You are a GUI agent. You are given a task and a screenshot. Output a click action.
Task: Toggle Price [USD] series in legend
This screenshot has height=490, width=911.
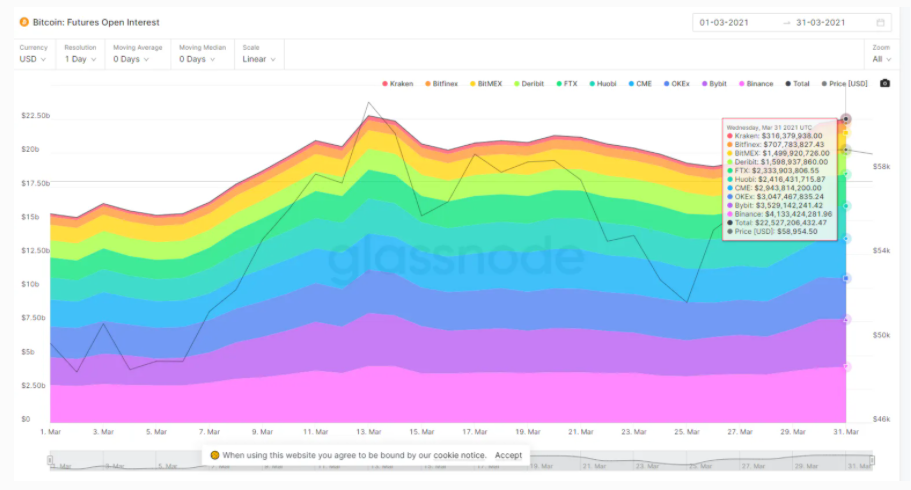click(x=844, y=84)
